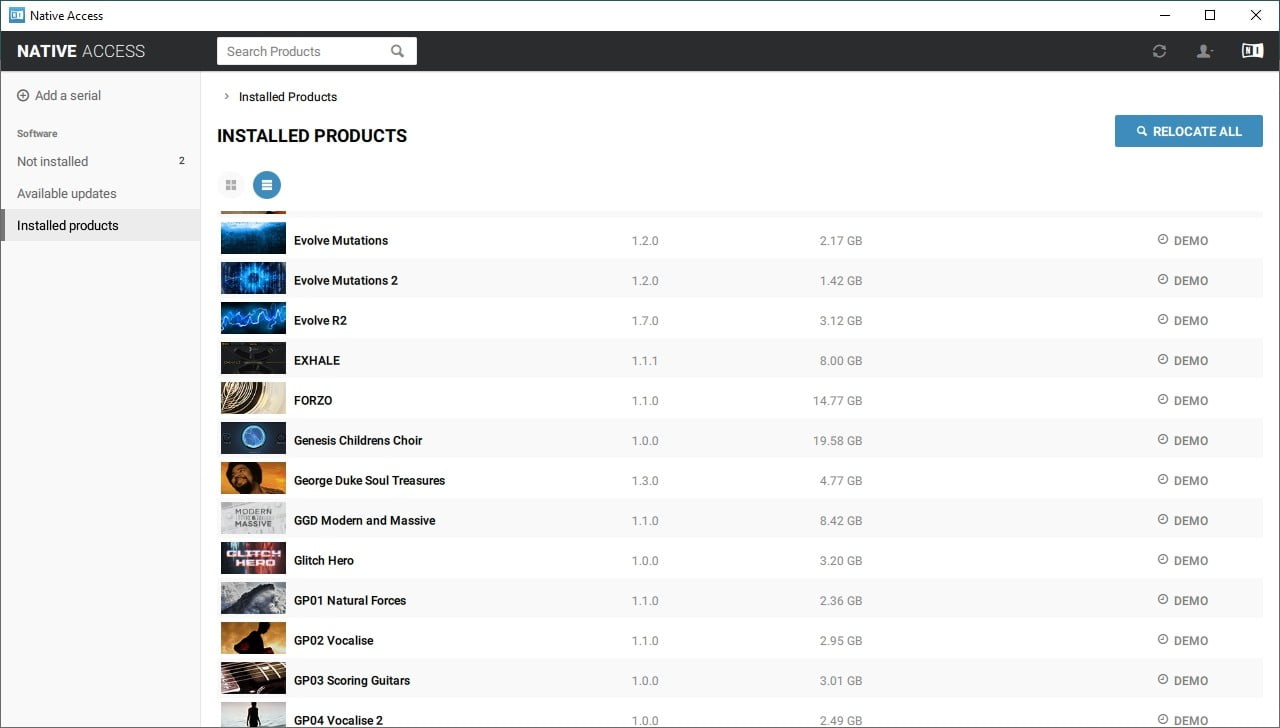The height and width of the screenshot is (728, 1280).
Task: Click clock icon in GGD Modern and Massive row
Action: (x=1163, y=520)
